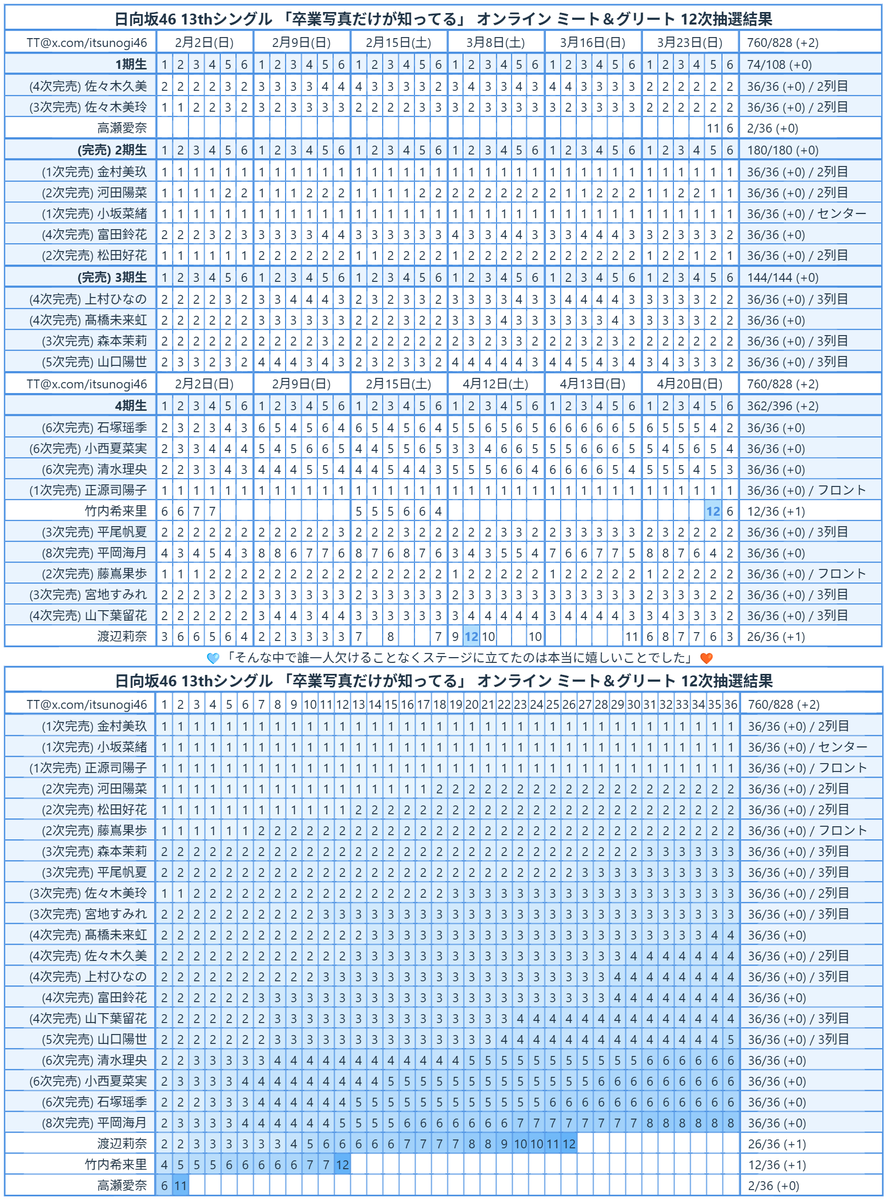Select the 362/396 (+2) total for 4期生
Image resolution: width=888 pixels, height=1200 pixels.
(x=786, y=405)
